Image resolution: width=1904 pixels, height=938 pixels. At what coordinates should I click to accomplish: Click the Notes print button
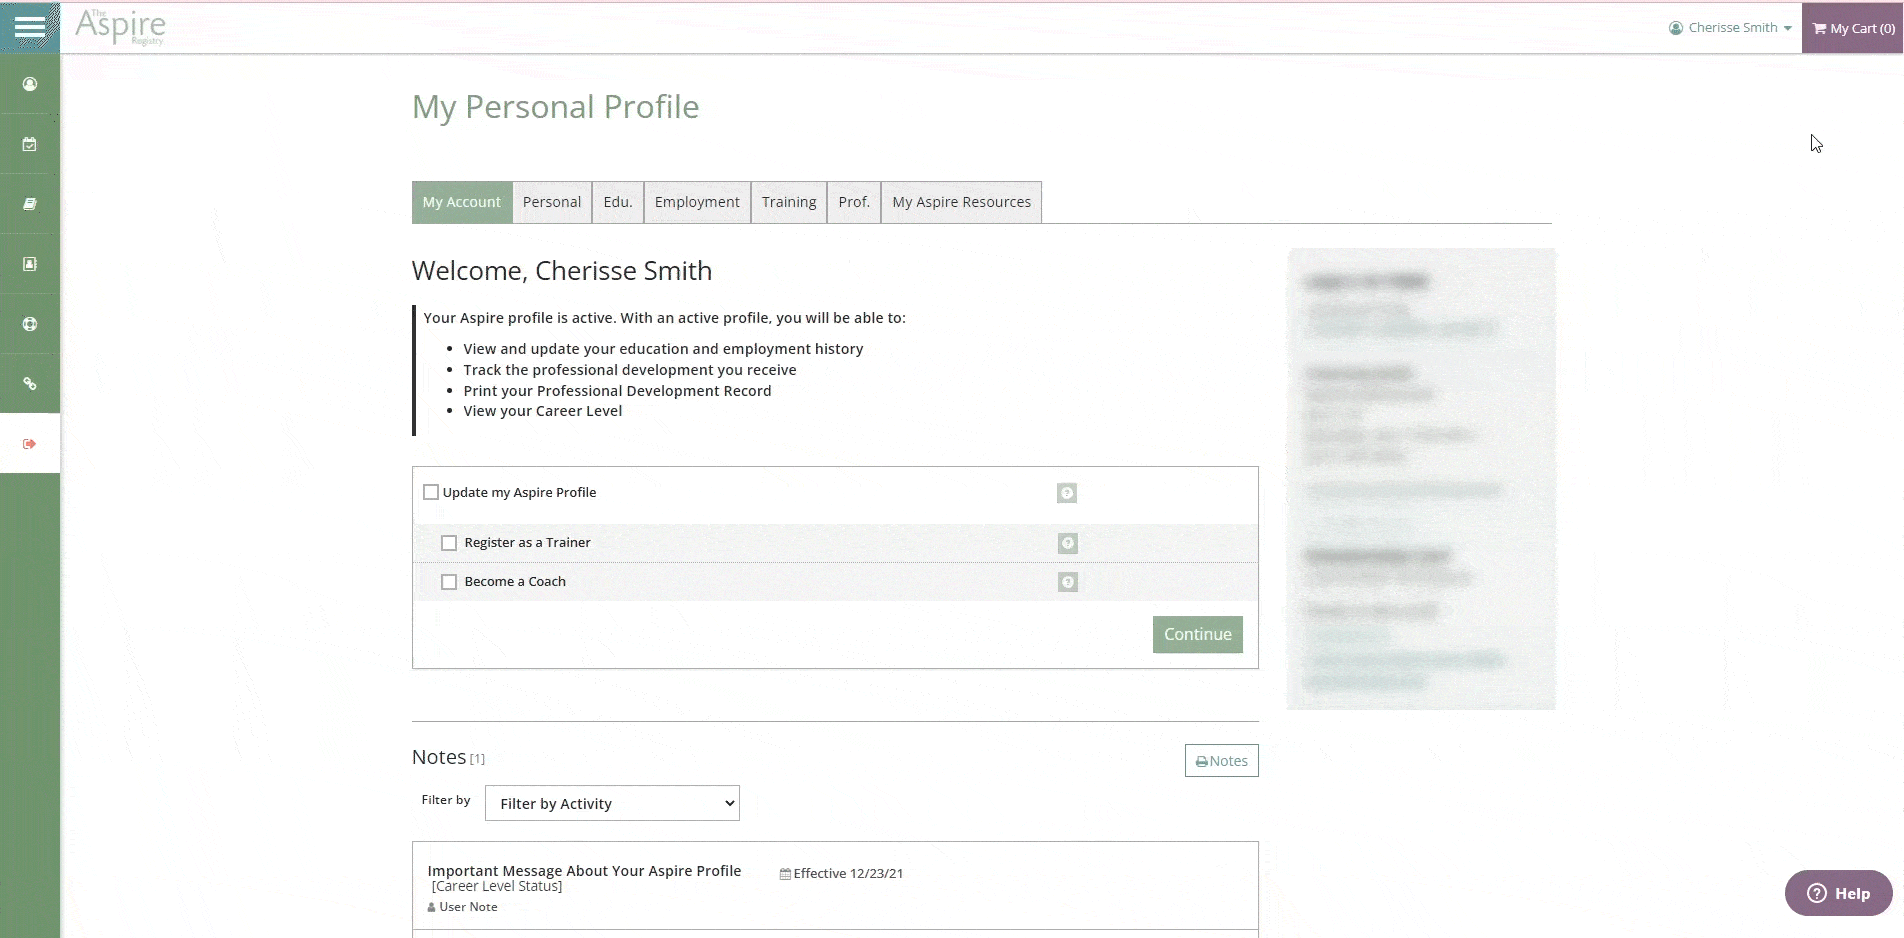1221,761
